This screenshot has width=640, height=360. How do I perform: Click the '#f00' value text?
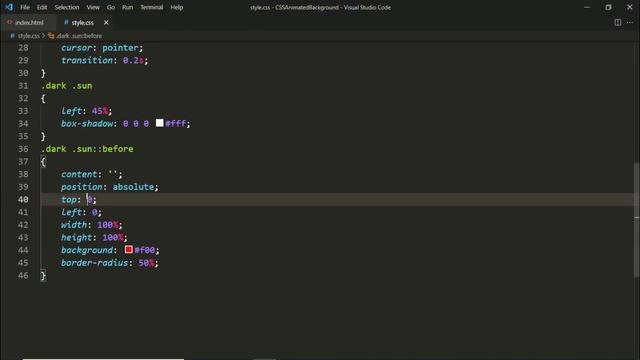tap(144, 250)
